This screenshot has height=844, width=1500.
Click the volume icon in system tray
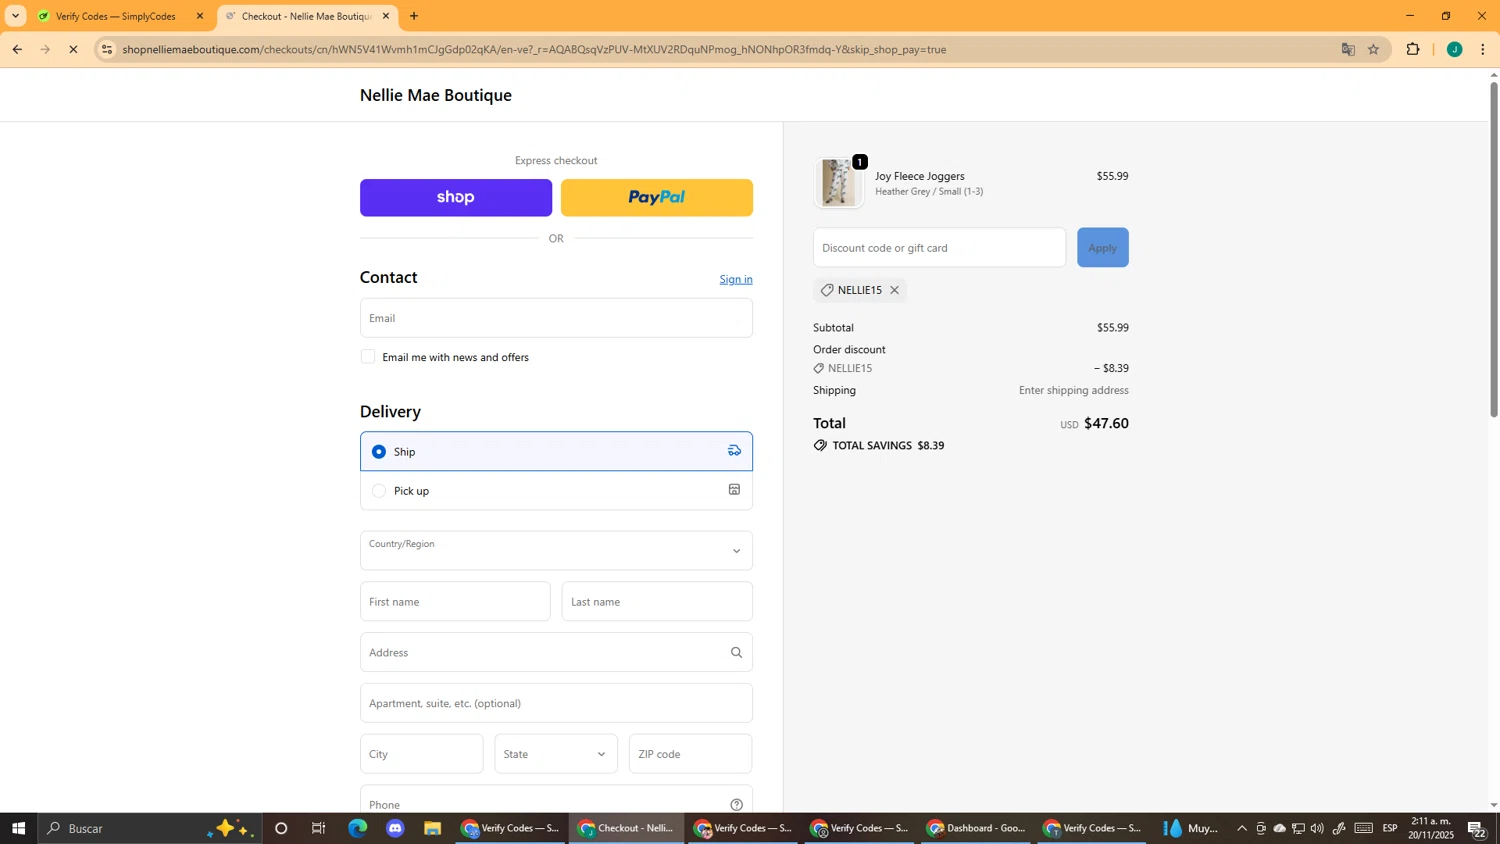(1317, 828)
